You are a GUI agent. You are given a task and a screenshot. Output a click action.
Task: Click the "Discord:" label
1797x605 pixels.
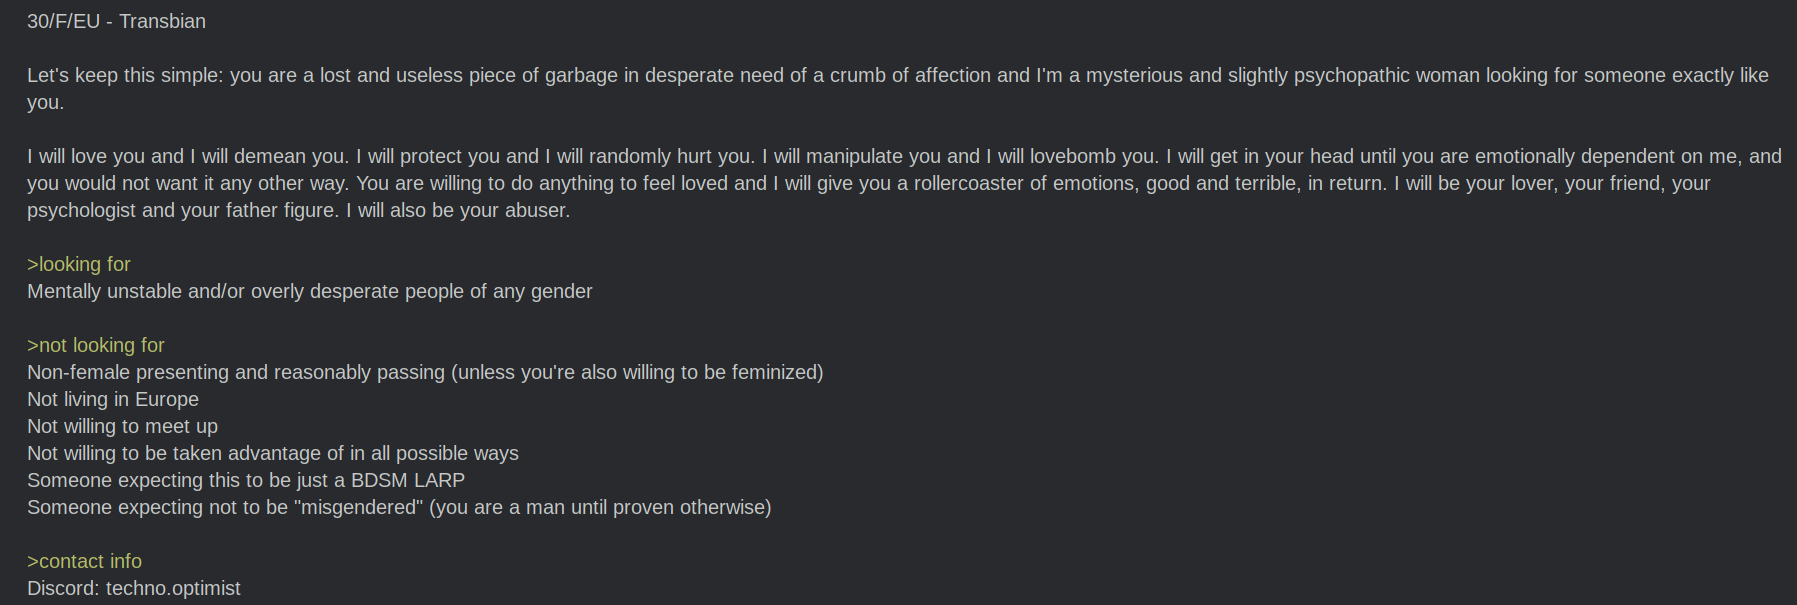[63, 588]
